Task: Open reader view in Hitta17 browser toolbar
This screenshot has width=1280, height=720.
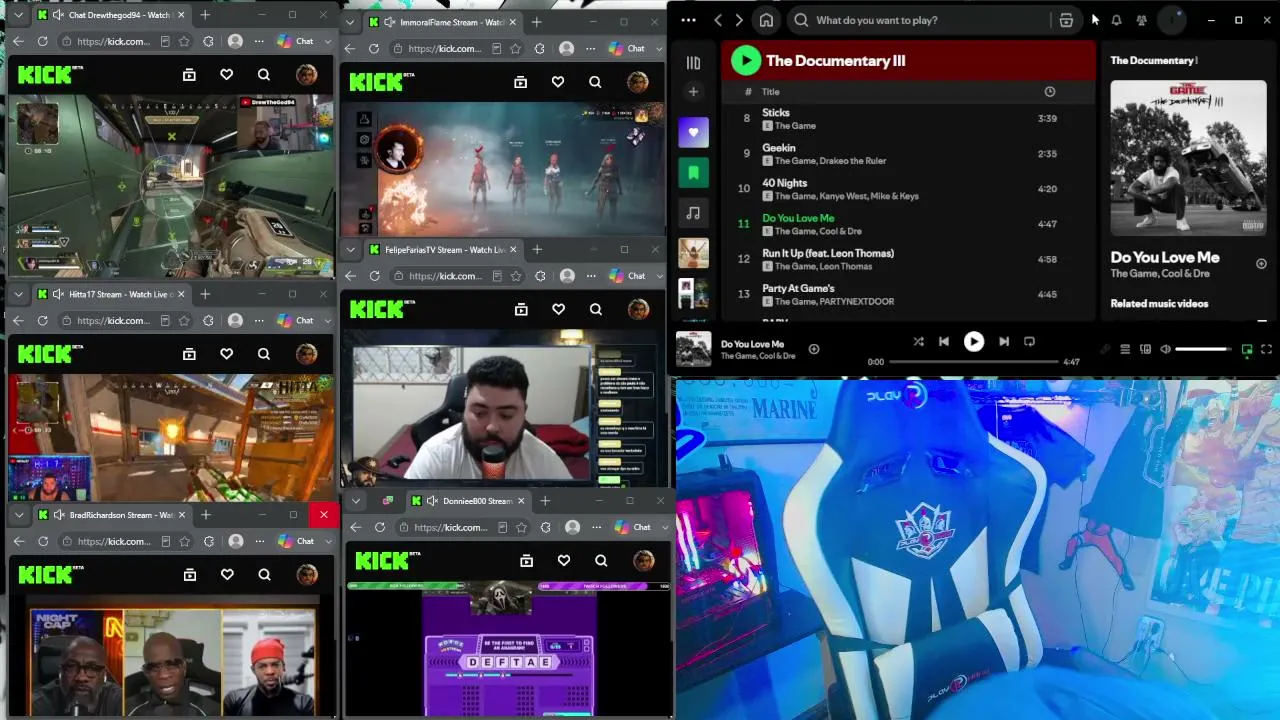Action: (x=165, y=321)
